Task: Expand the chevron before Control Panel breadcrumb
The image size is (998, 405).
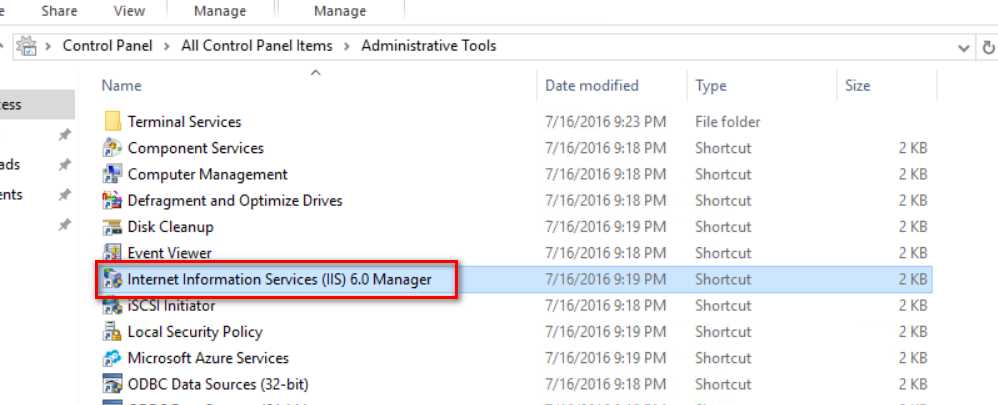Action: (x=48, y=46)
